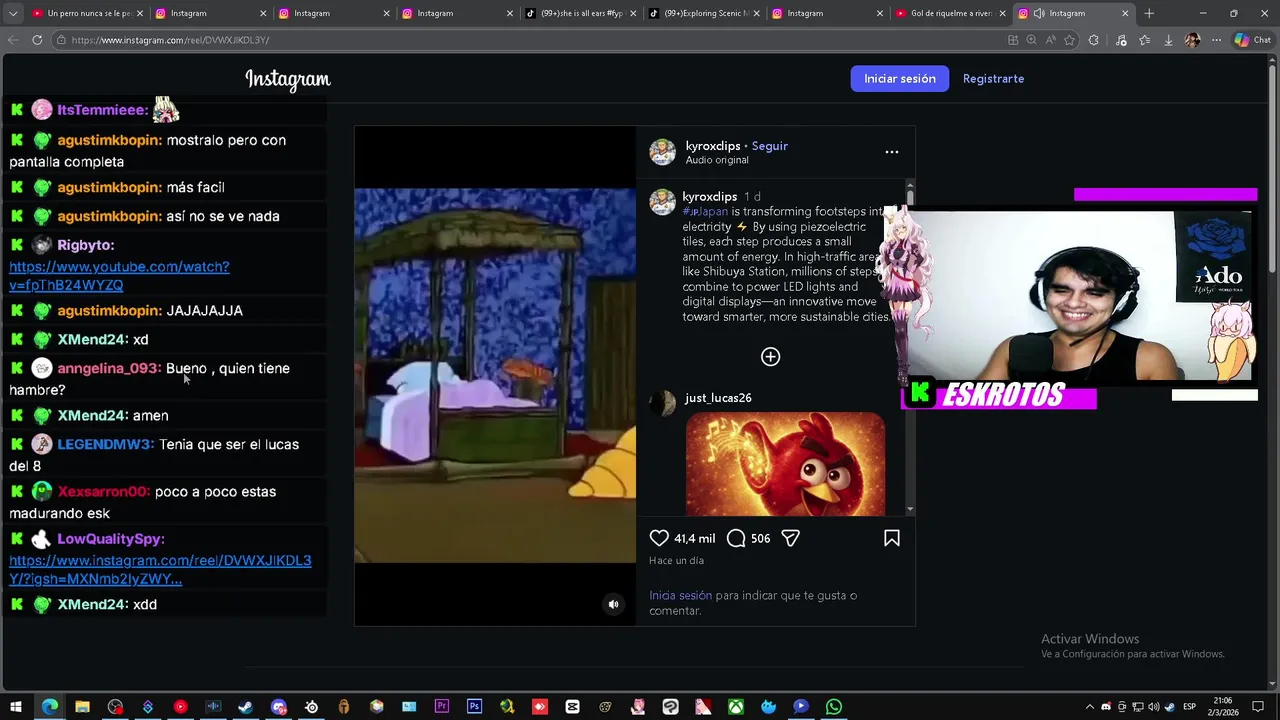Open WhatsApp from the taskbar
This screenshot has height=720, width=1280.
click(833, 707)
